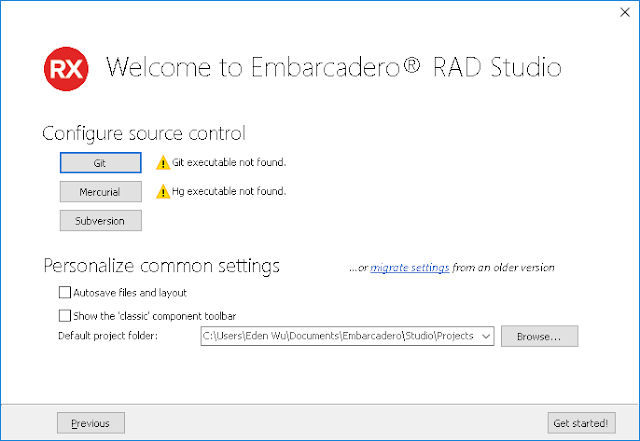The height and width of the screenshot is (441, 640).
Task: Click the 'Welcome to Embarcadero RAD Studio' title
Action: (x=333, y=67)
